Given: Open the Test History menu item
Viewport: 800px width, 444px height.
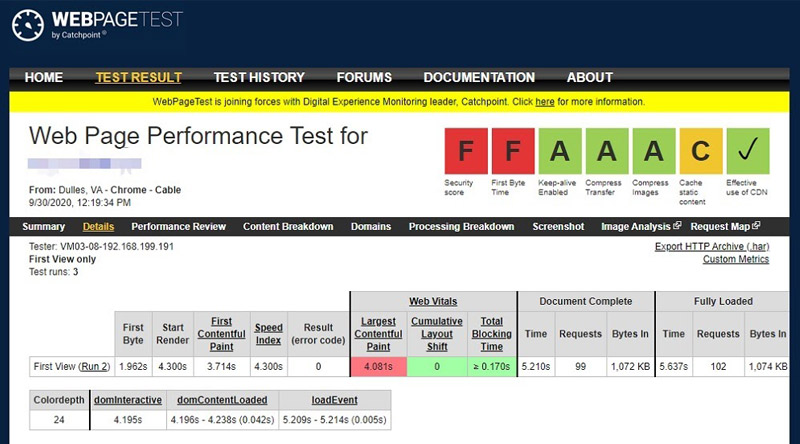Looking at the screenshot, I should (259, 78).
